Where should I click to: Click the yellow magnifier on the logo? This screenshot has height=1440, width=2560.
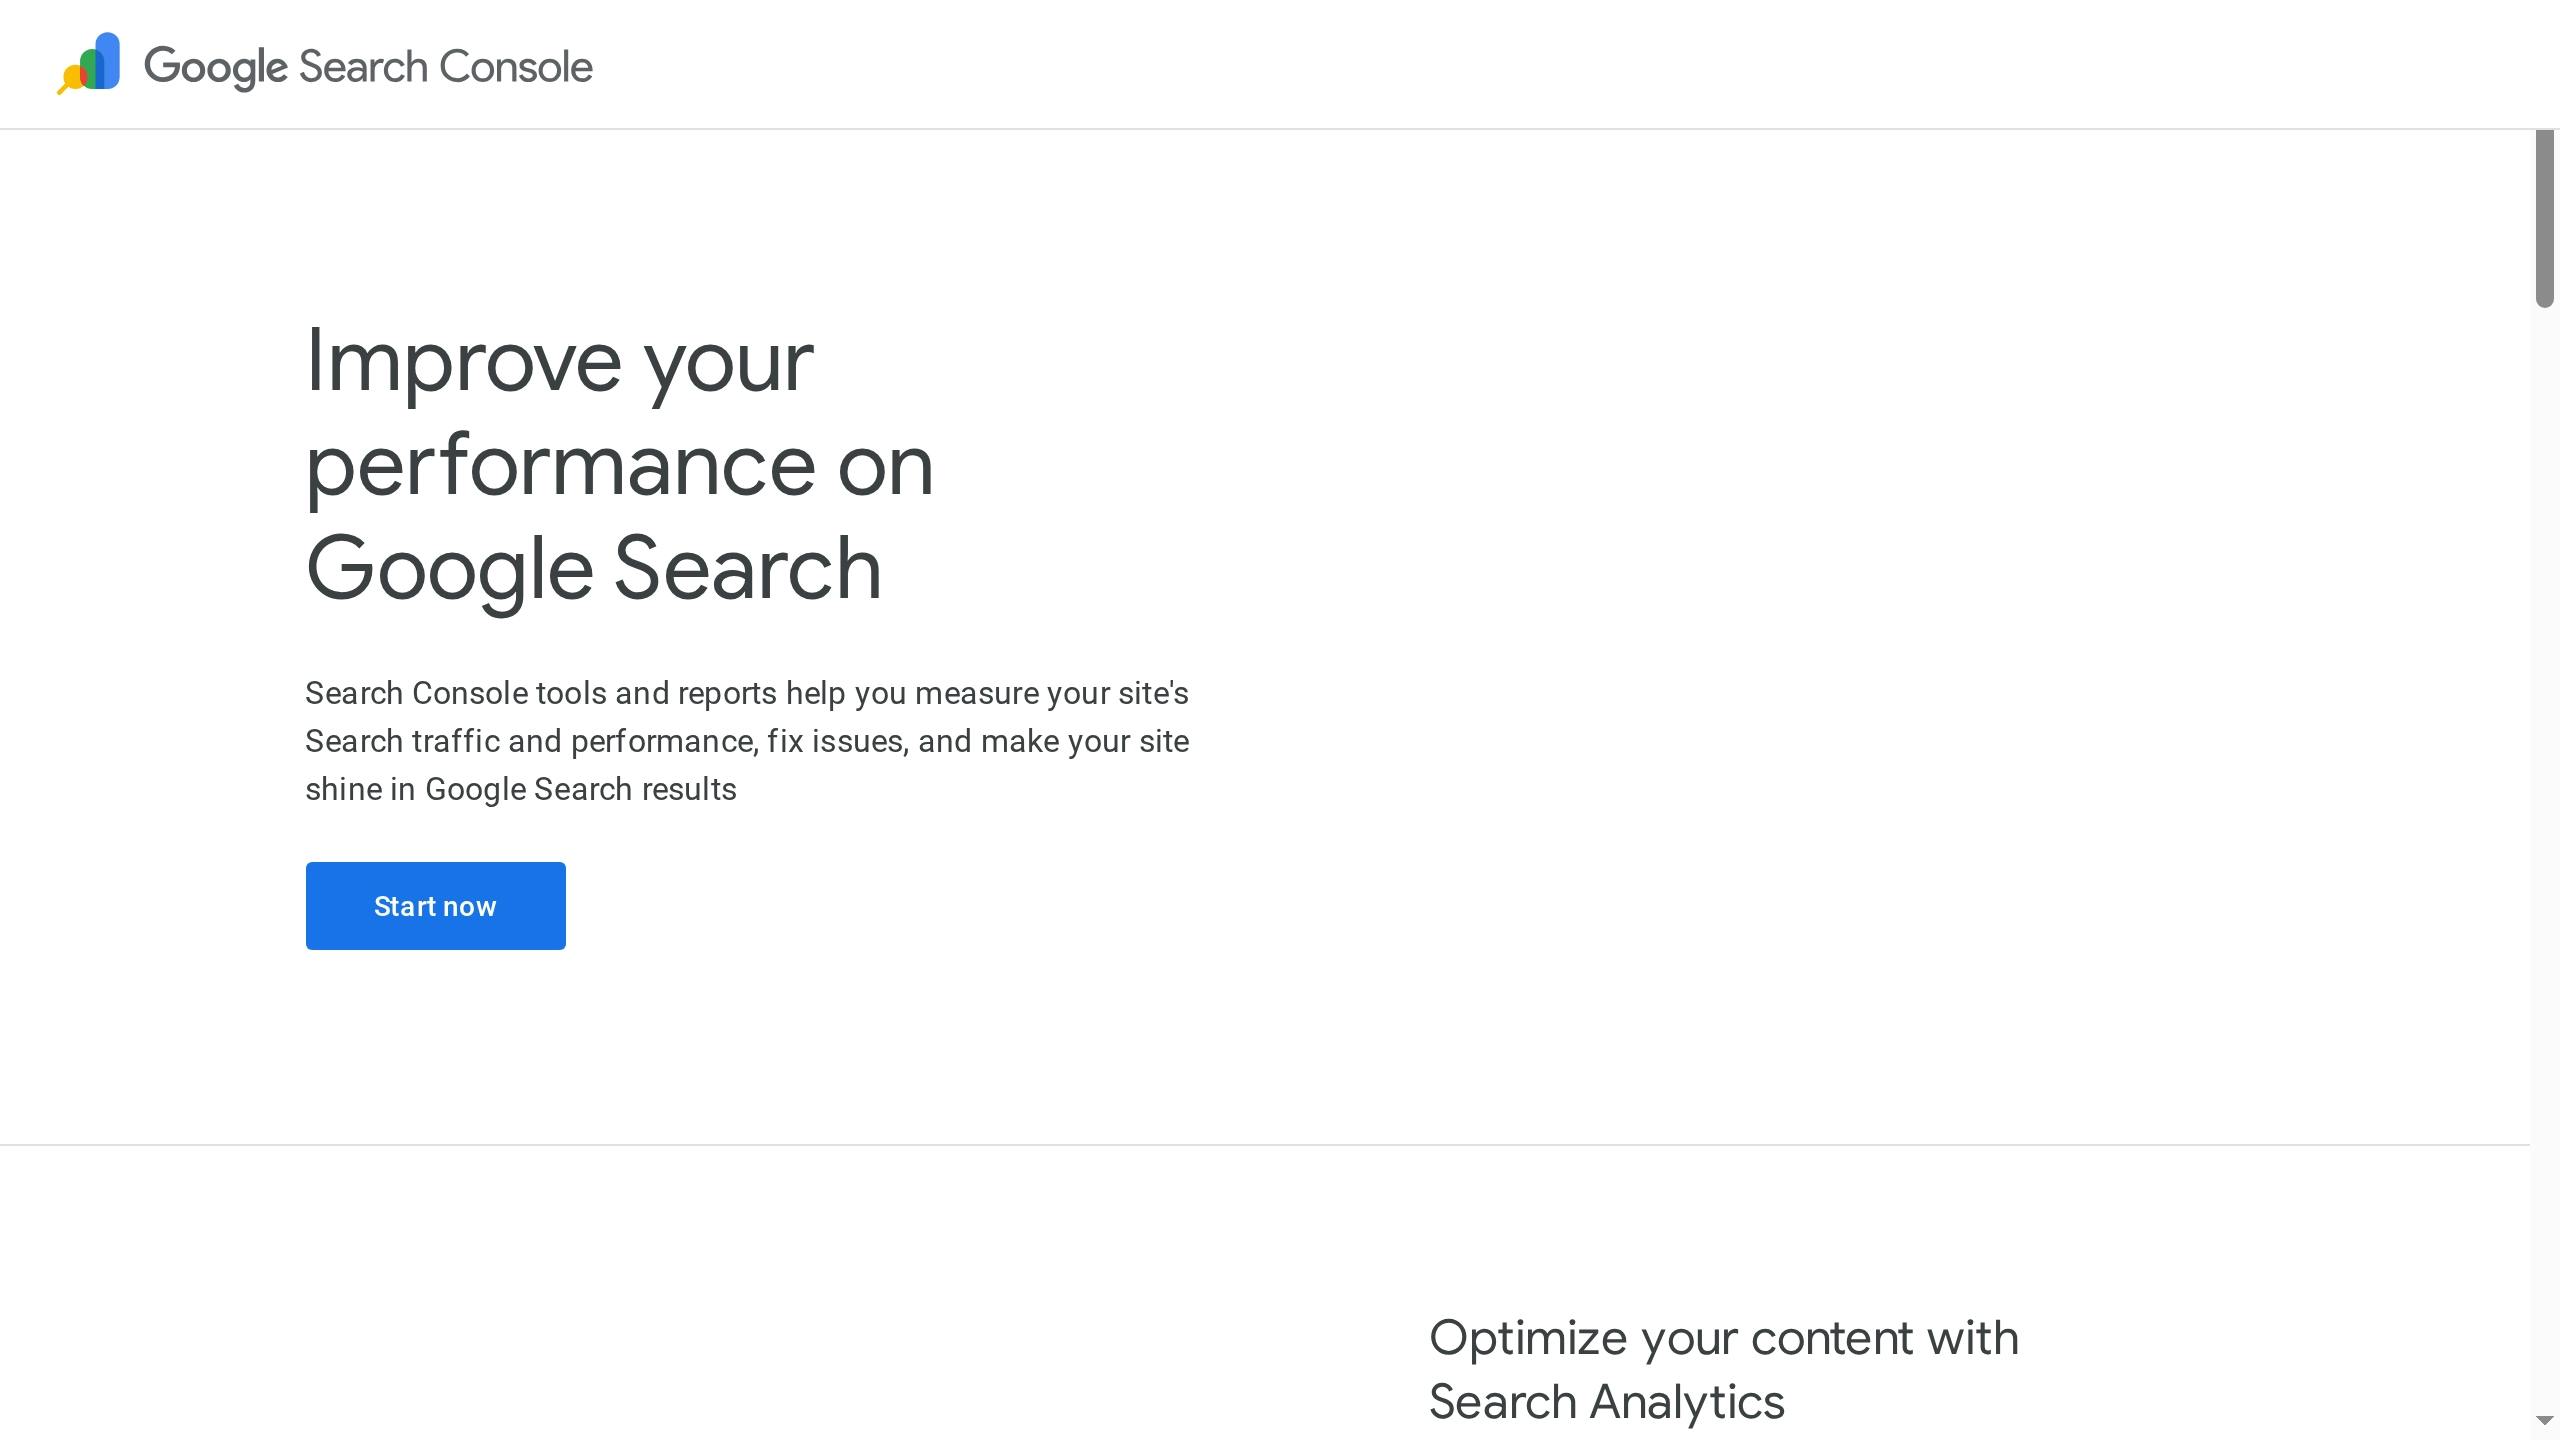[70, 80]
